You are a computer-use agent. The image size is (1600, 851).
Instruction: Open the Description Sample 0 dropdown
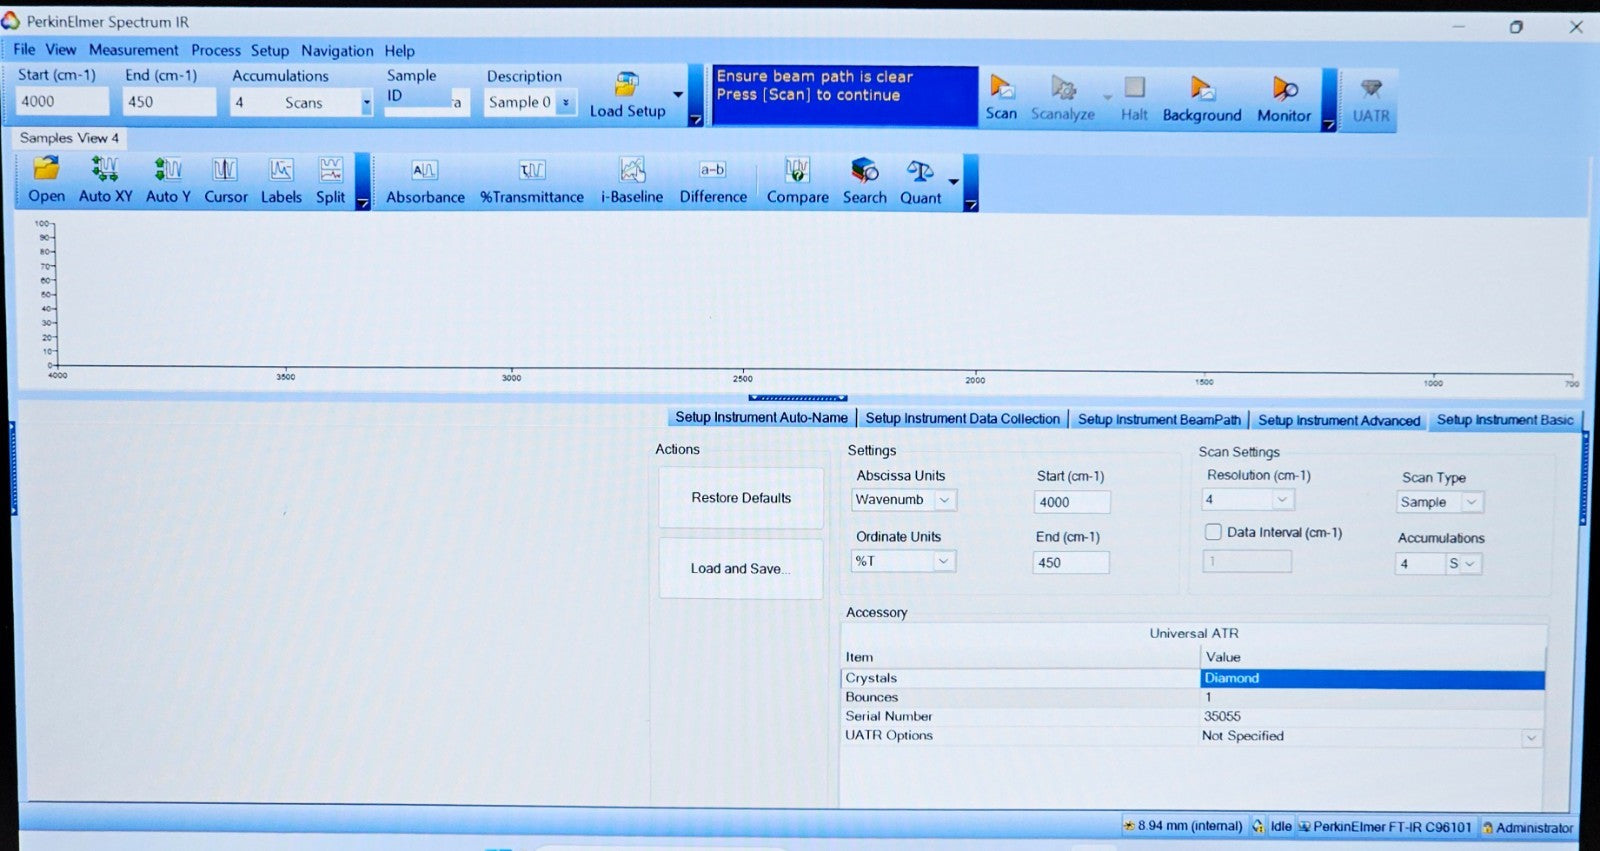click(x=565, y=102)
